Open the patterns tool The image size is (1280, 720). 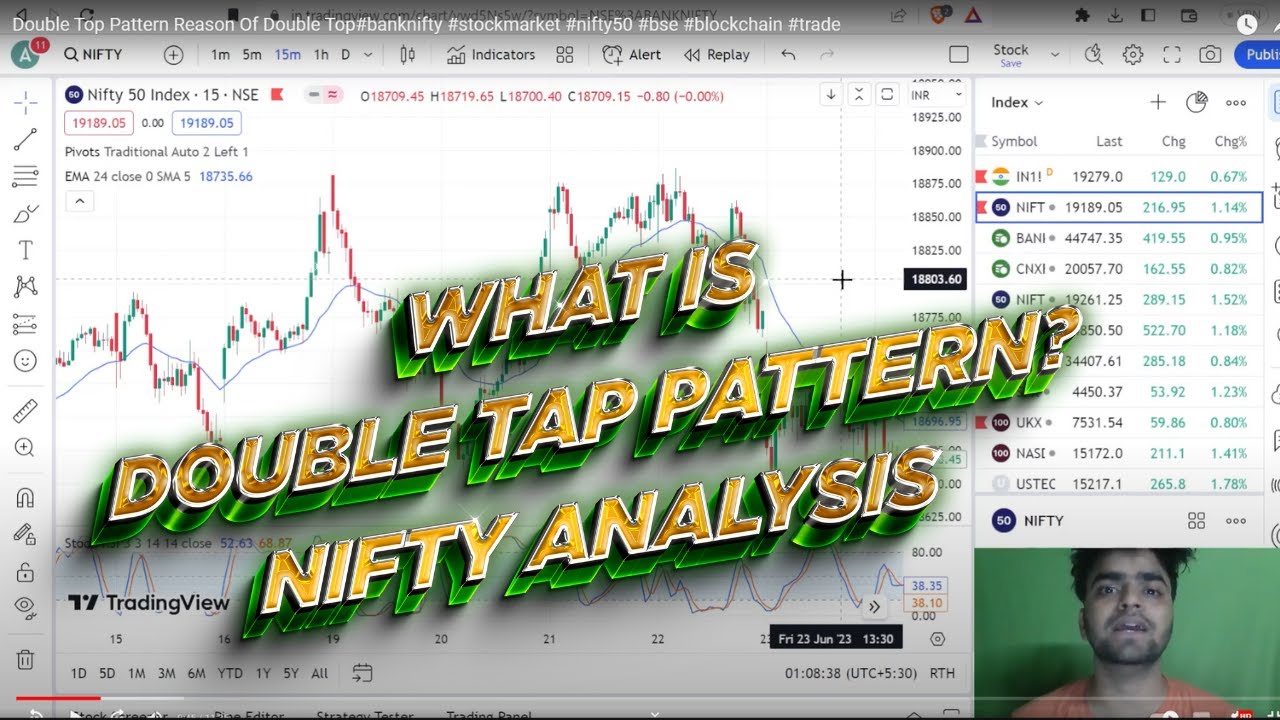click(26, 287)
